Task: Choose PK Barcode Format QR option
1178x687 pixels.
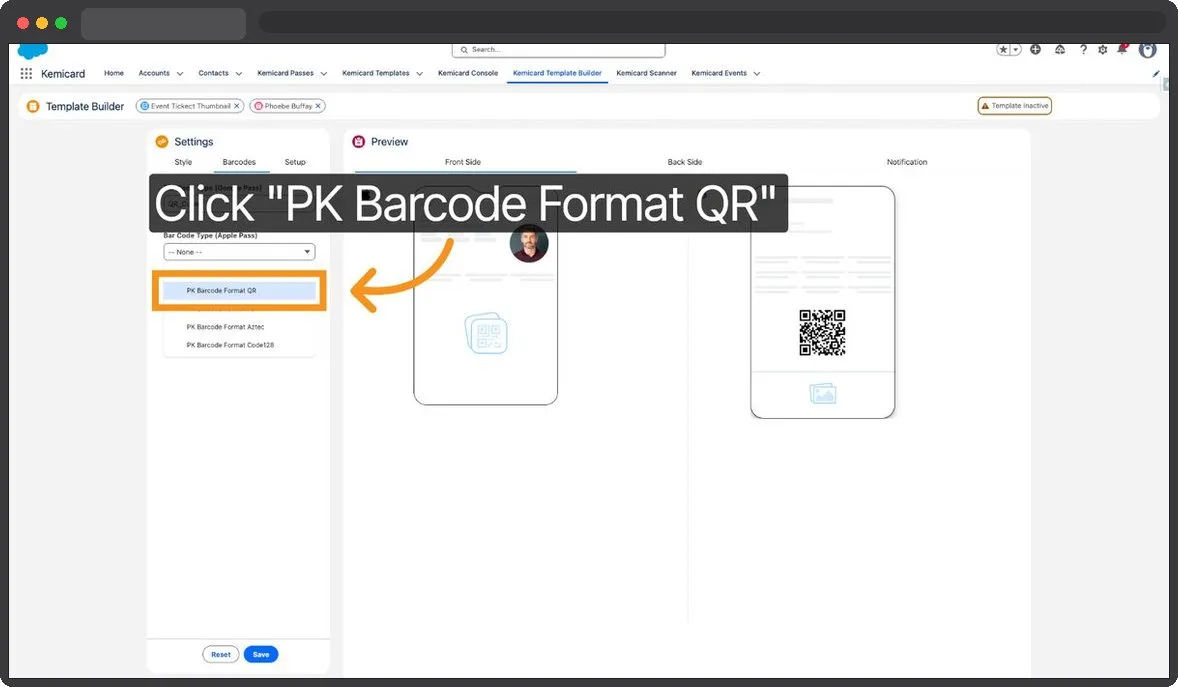Action: [x=239, y=290]
